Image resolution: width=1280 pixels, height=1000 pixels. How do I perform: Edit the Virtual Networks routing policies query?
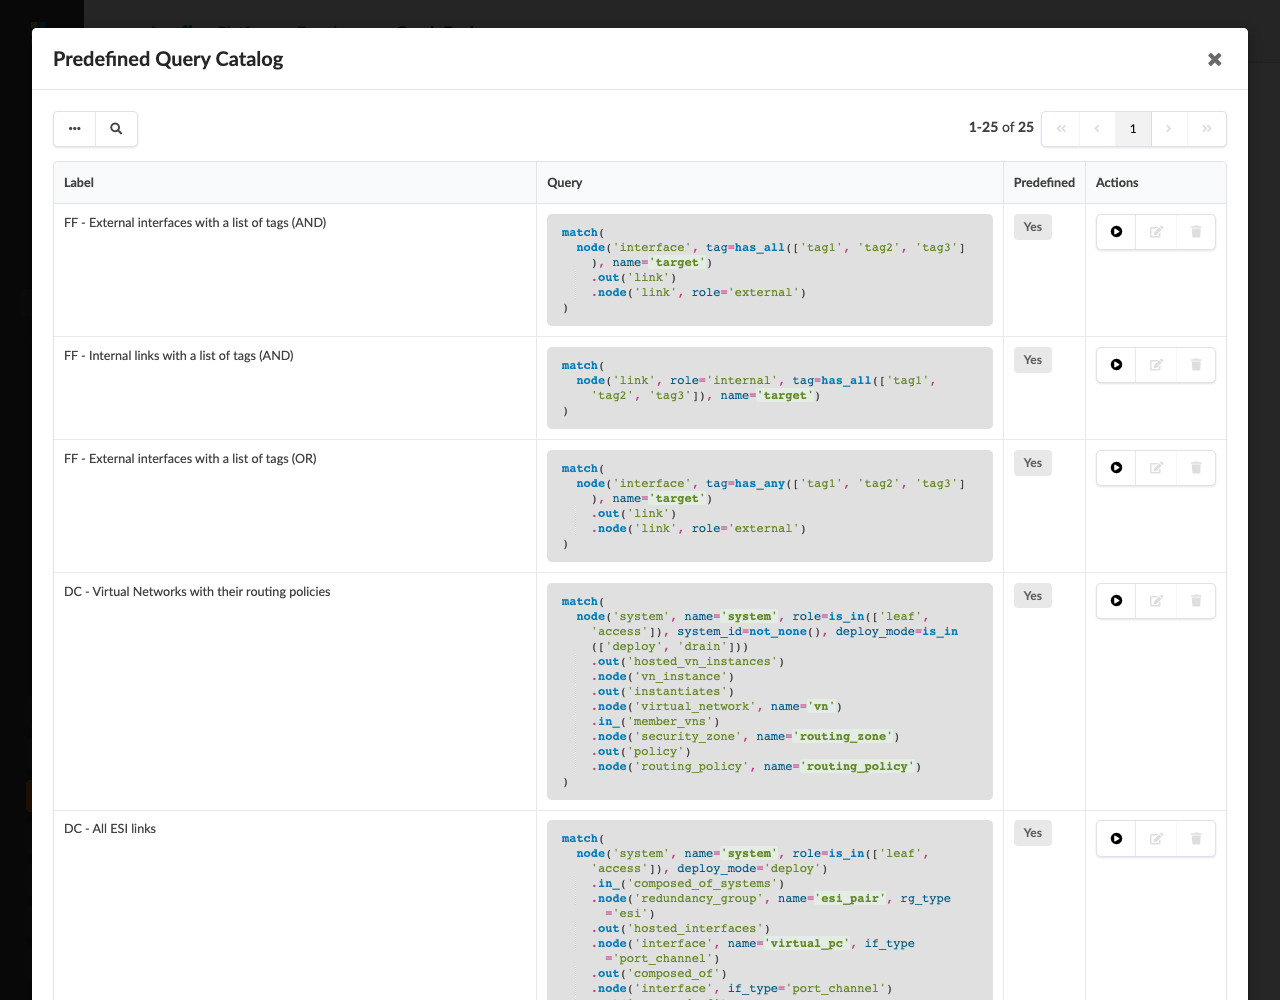(1156, 601)
